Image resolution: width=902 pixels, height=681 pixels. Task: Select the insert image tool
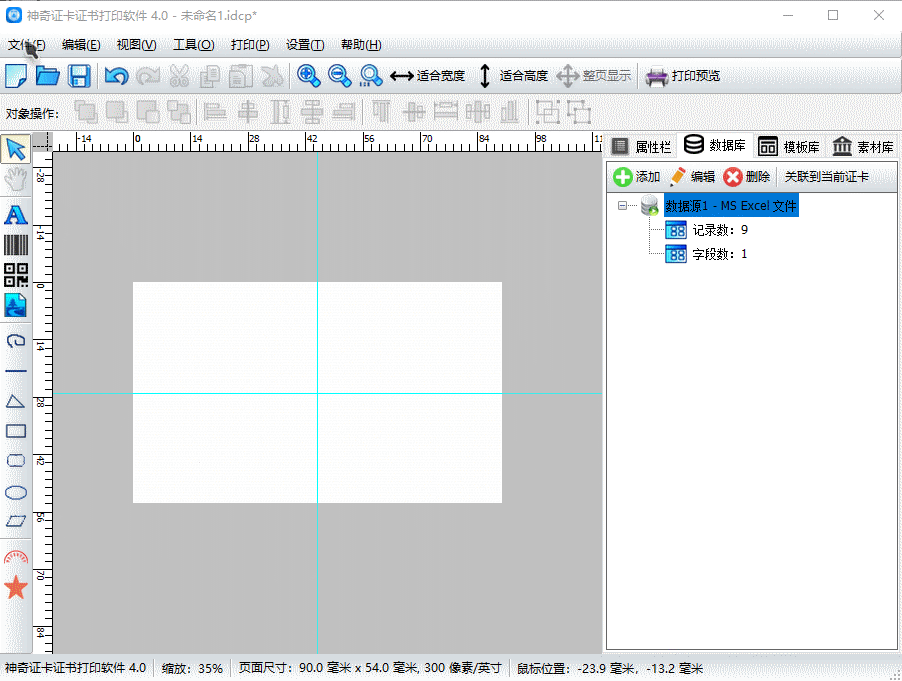click(16, 305)
